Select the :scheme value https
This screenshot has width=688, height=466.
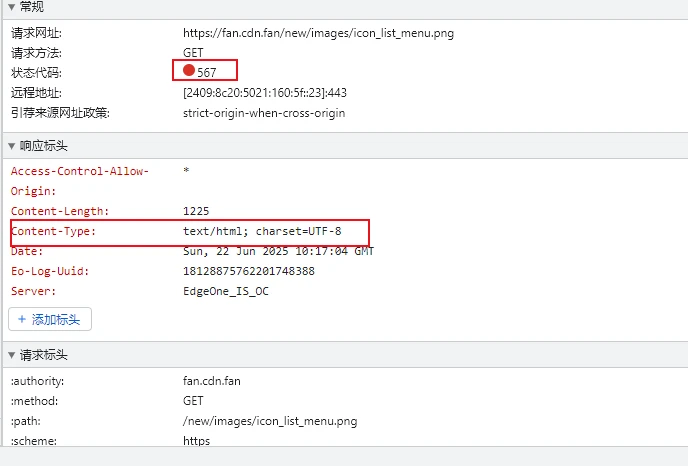[196, 441]
